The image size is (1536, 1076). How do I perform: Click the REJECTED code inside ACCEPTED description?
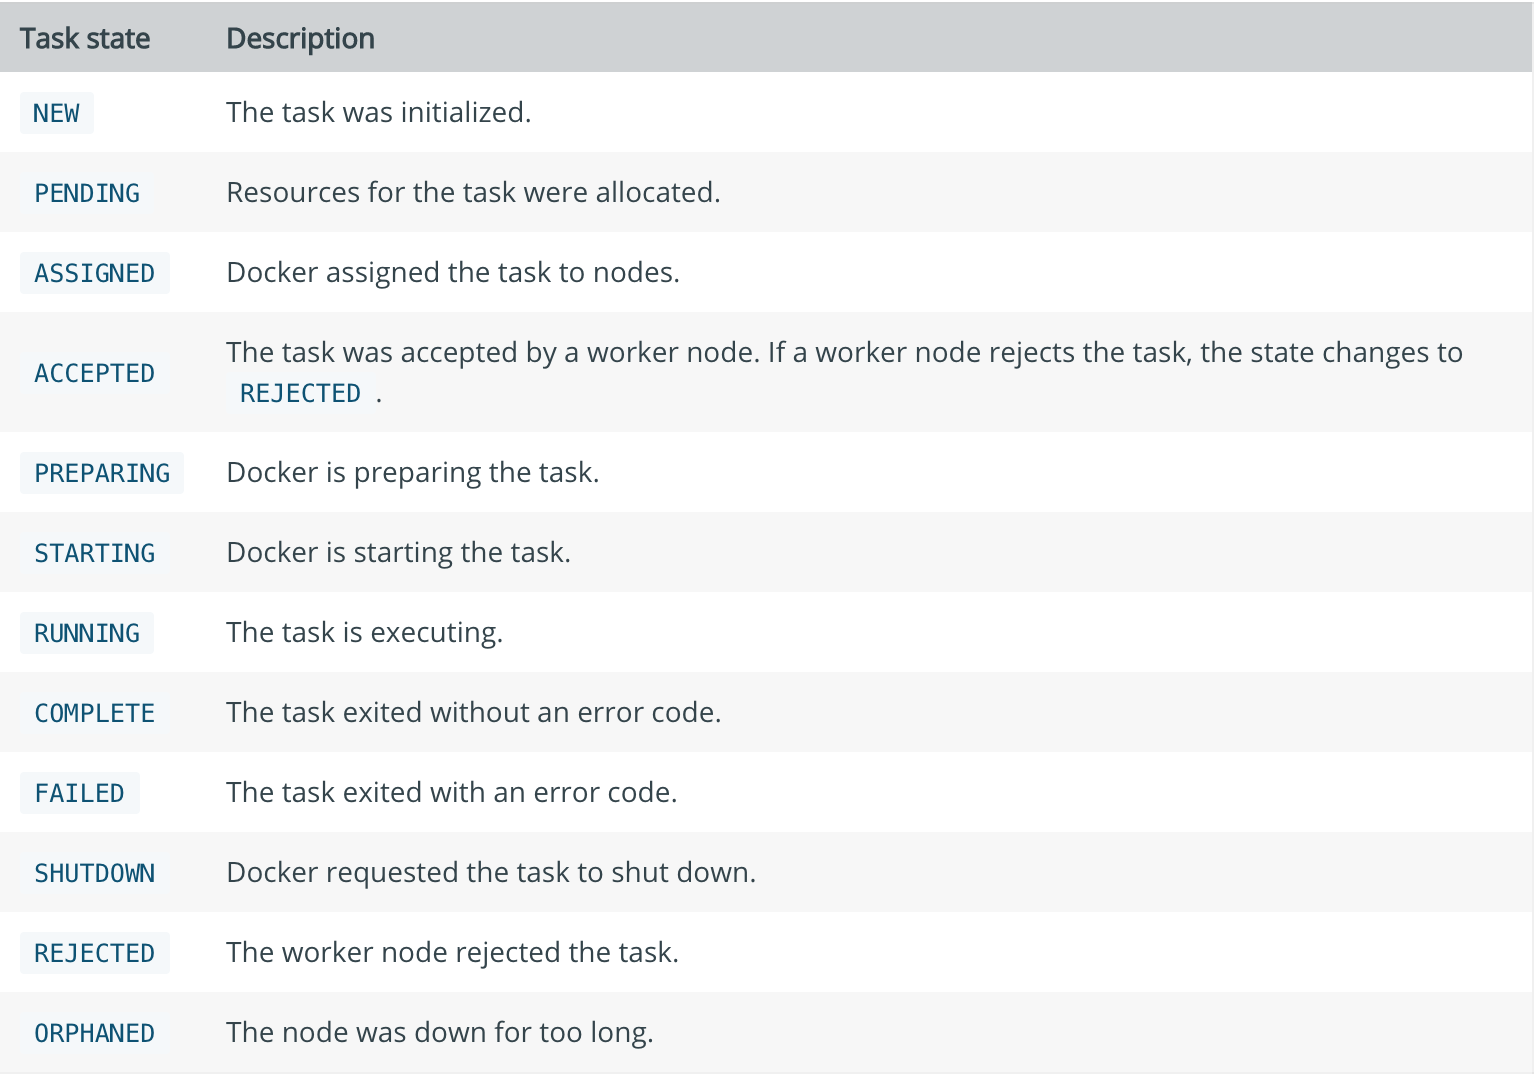300,393
